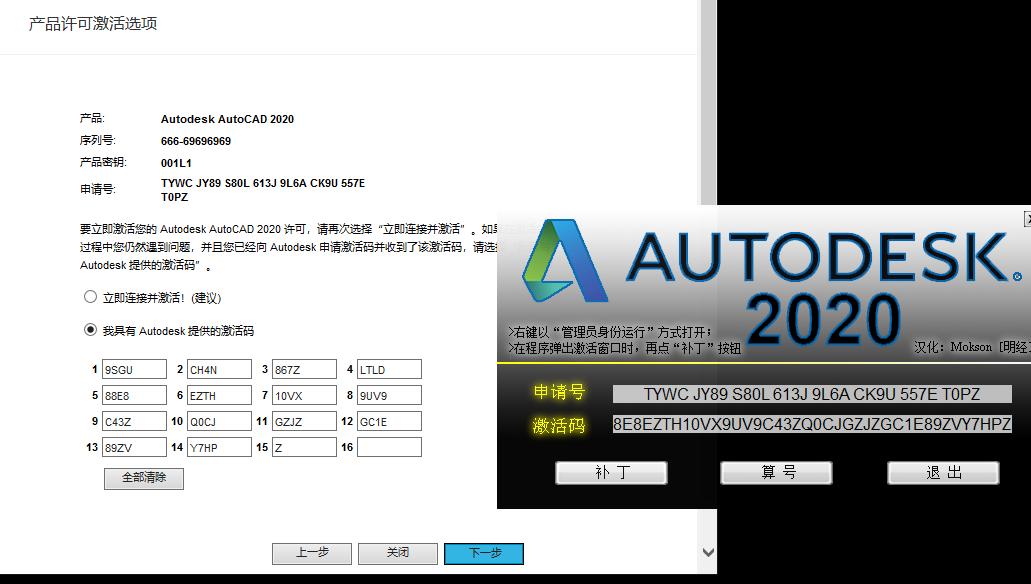Click activation code field 7 containing 10VX
This screenshot has width=1031, height=584.
304,395
